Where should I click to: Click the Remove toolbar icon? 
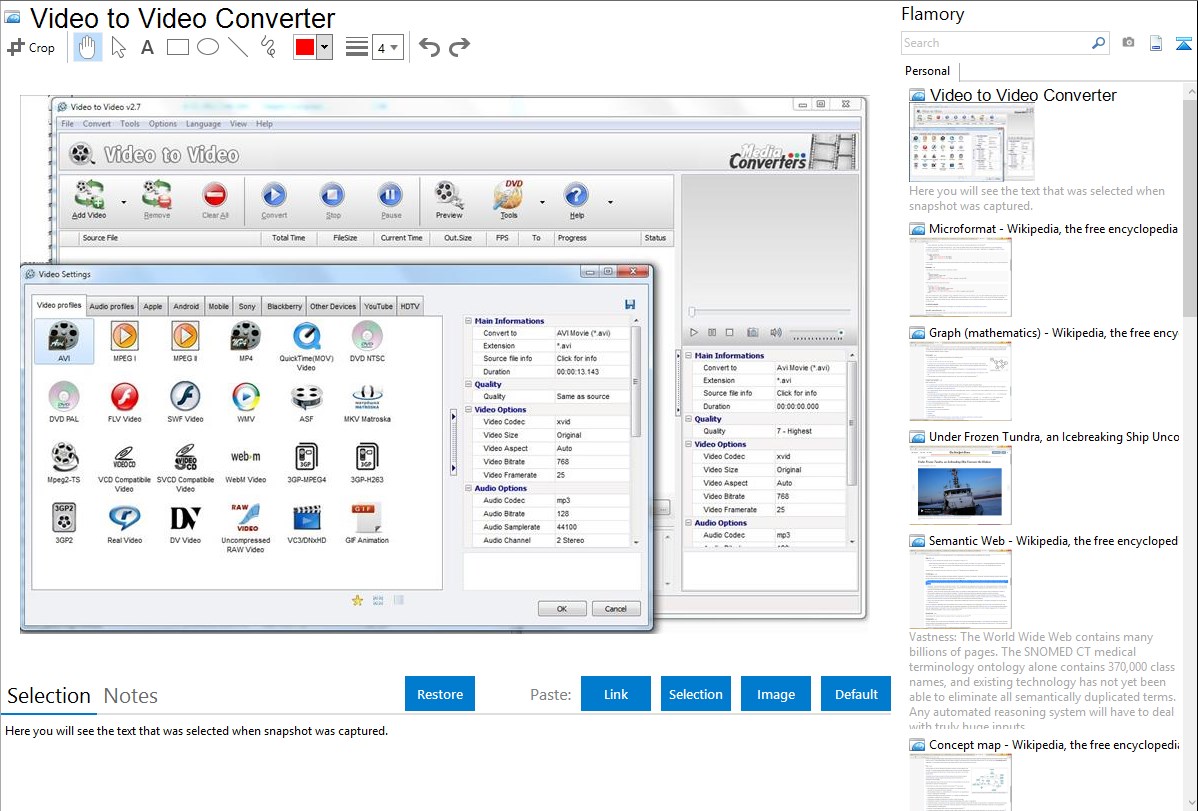157,200
